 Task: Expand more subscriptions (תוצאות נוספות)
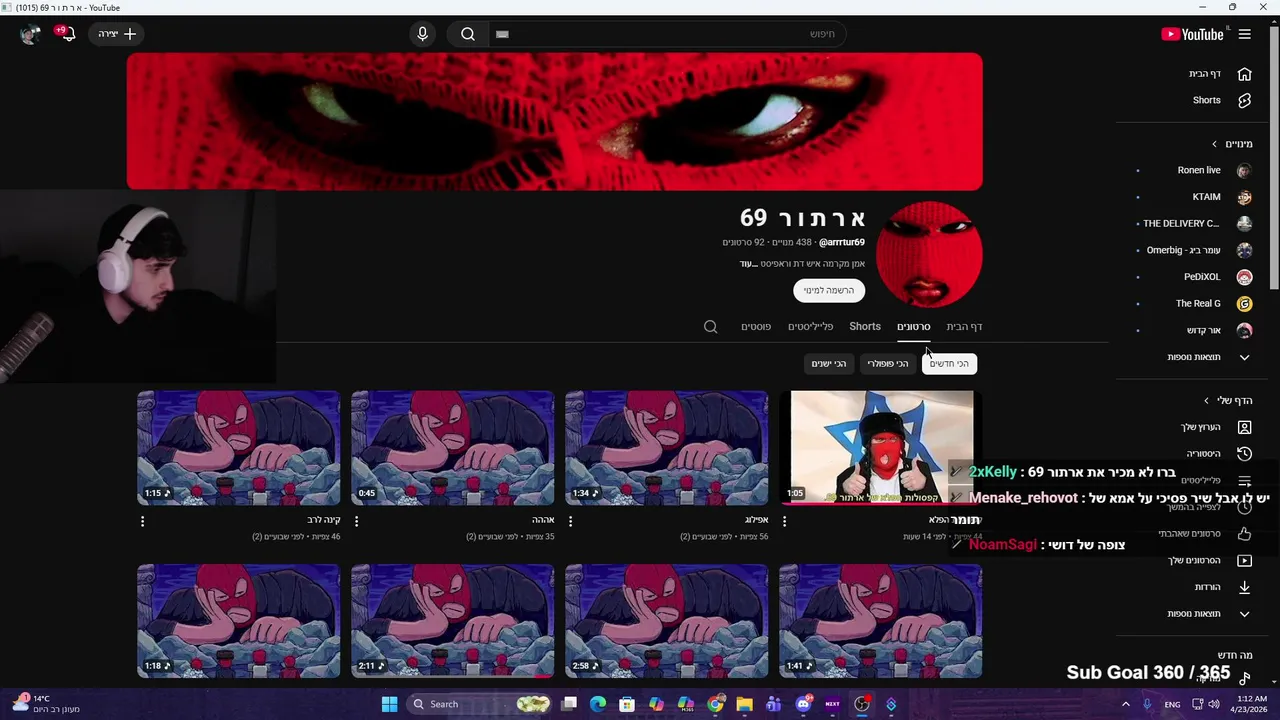(1208, 357)
